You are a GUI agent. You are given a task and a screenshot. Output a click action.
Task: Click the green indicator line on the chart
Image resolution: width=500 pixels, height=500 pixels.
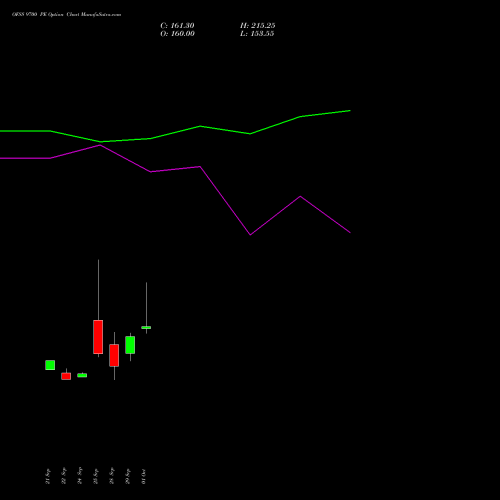point(200,126)
